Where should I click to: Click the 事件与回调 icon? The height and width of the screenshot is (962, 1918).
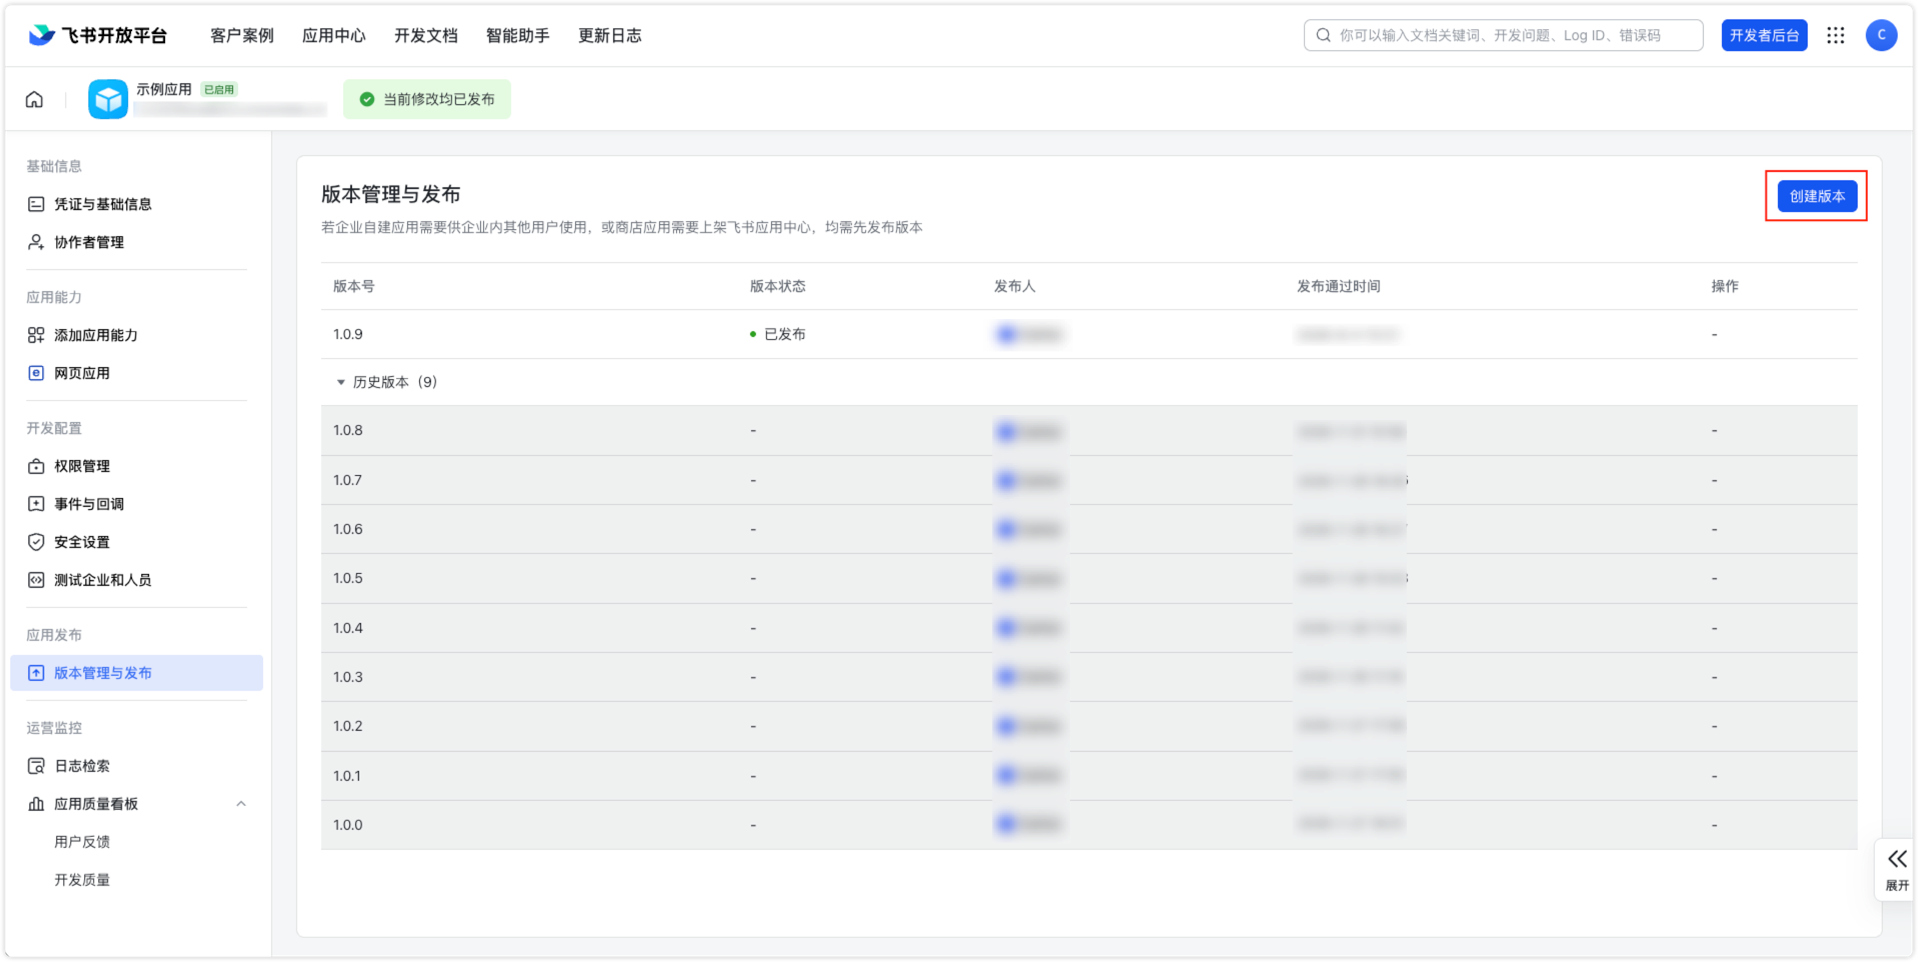point(36,504)
